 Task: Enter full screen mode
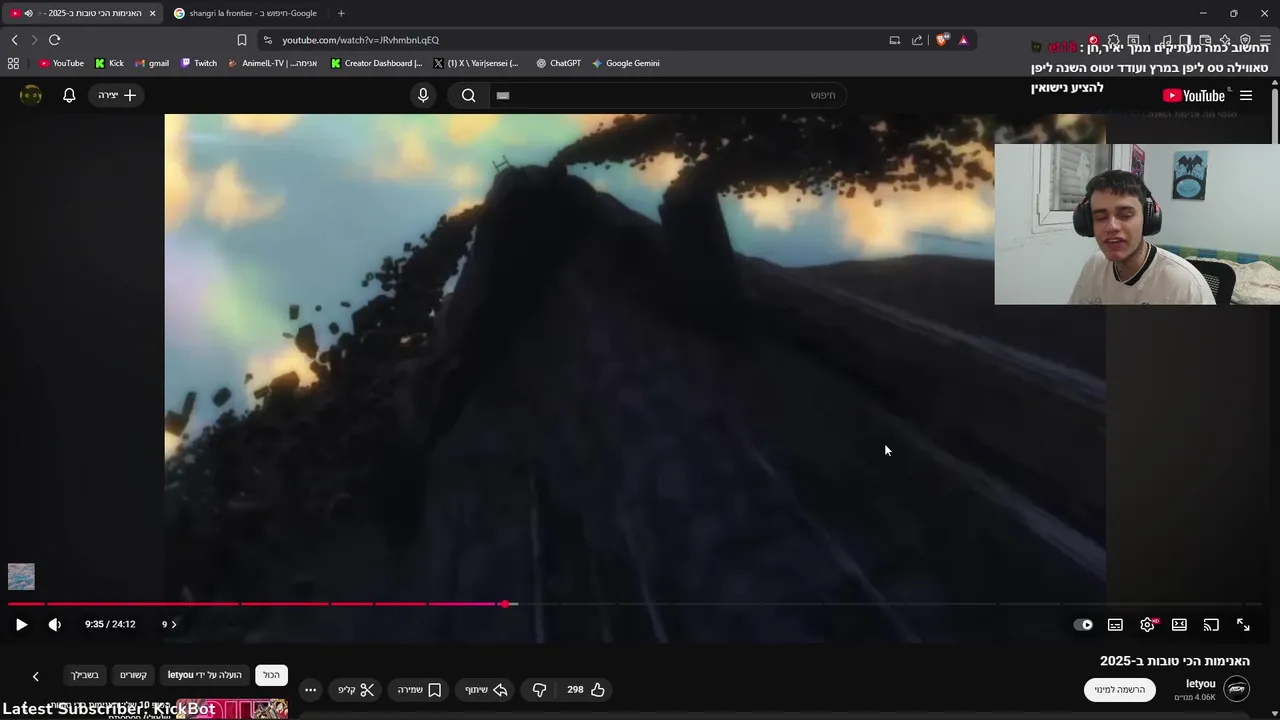[x=1243, y=624]
